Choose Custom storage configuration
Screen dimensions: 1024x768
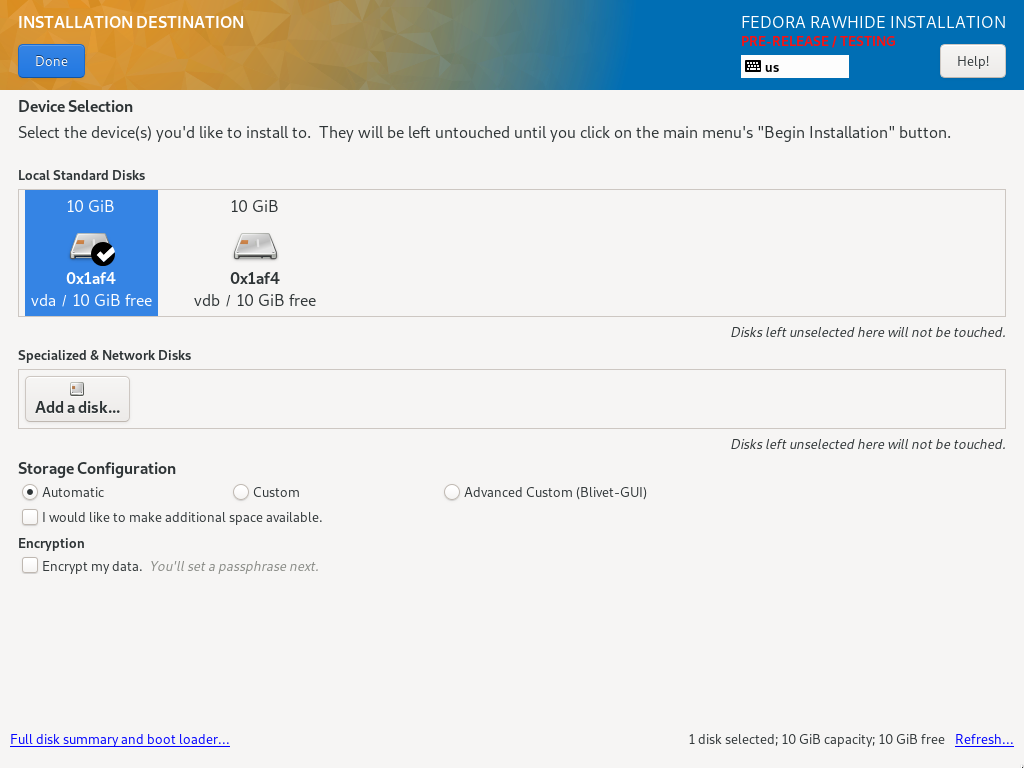pyautogui.click(x=241, y=492)
